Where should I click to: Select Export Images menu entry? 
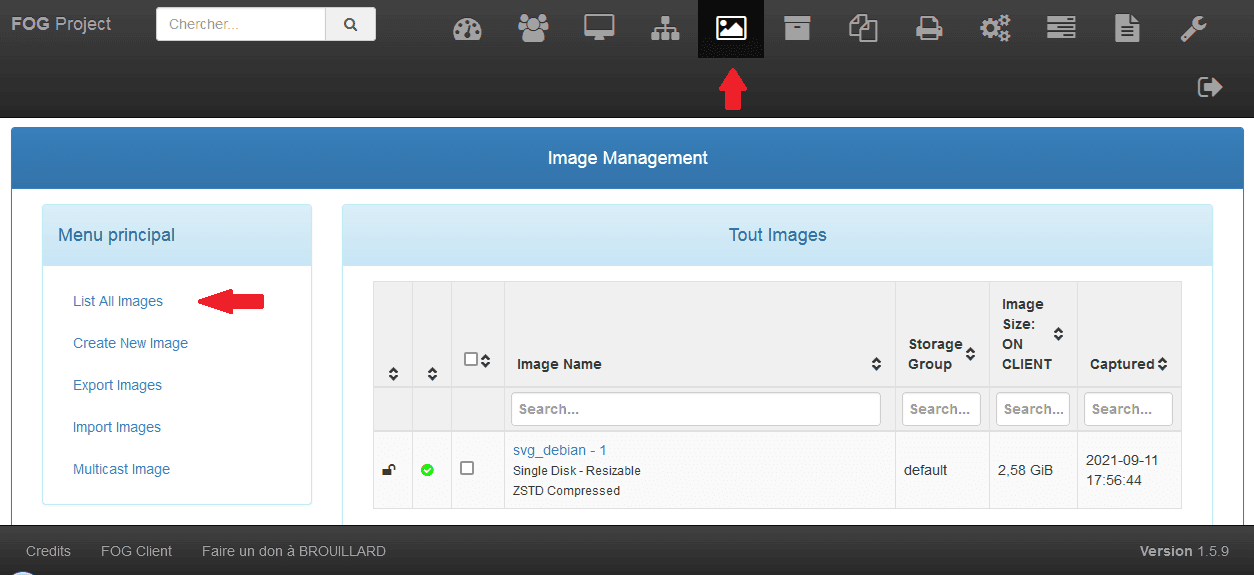pos(117,385)
